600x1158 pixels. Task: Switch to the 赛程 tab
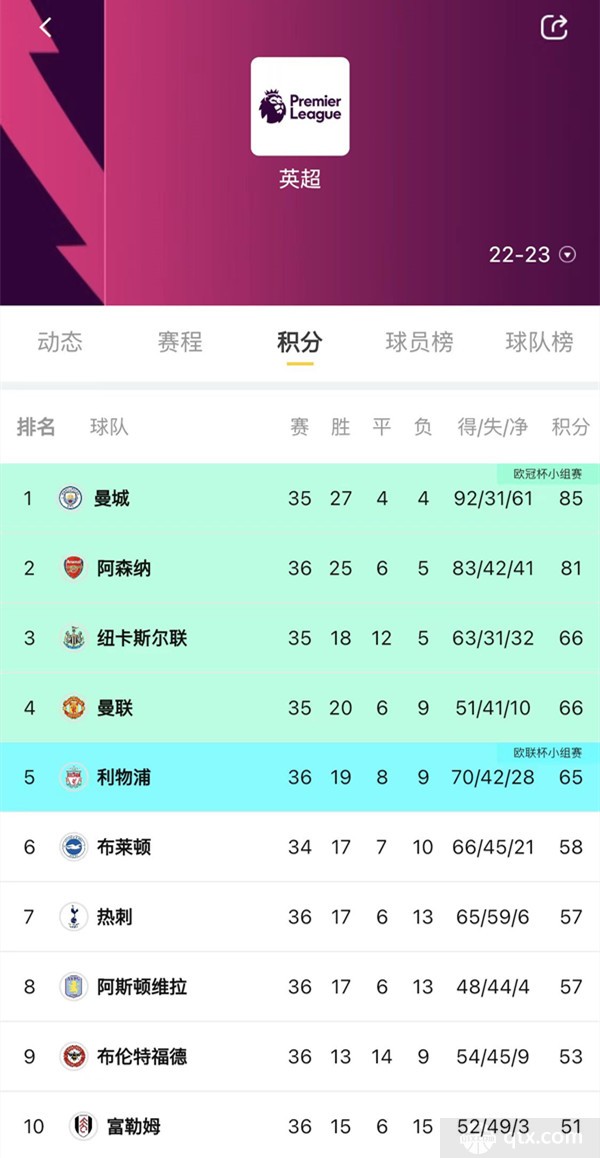(x=180, y=342)
